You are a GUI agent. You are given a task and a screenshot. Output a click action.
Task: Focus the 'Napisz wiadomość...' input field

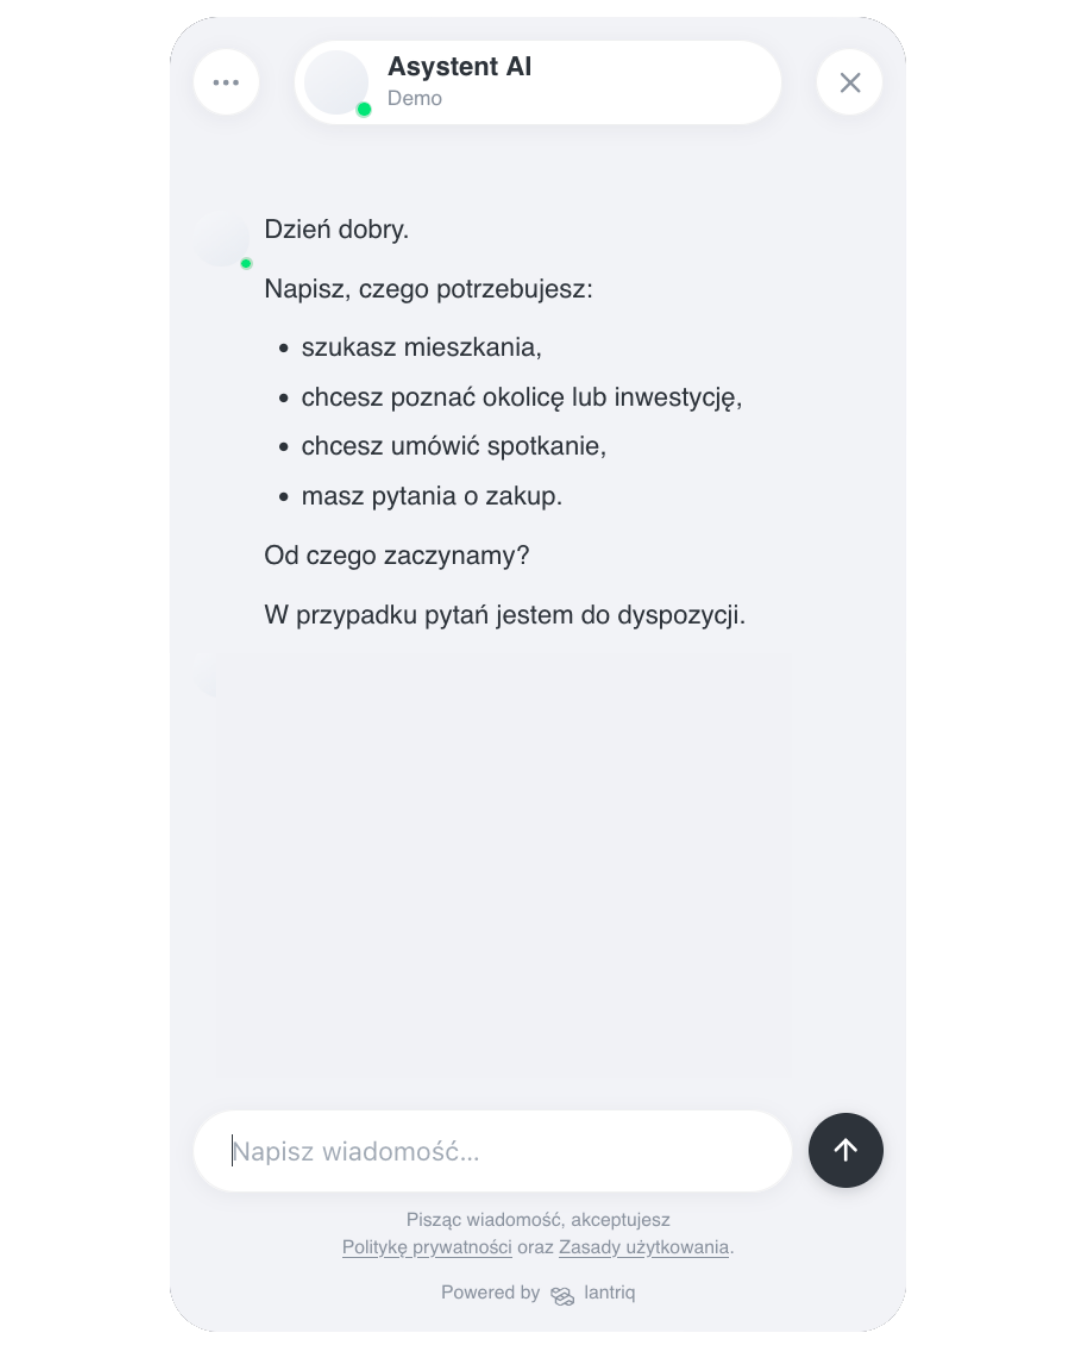tap(492, 1151)
